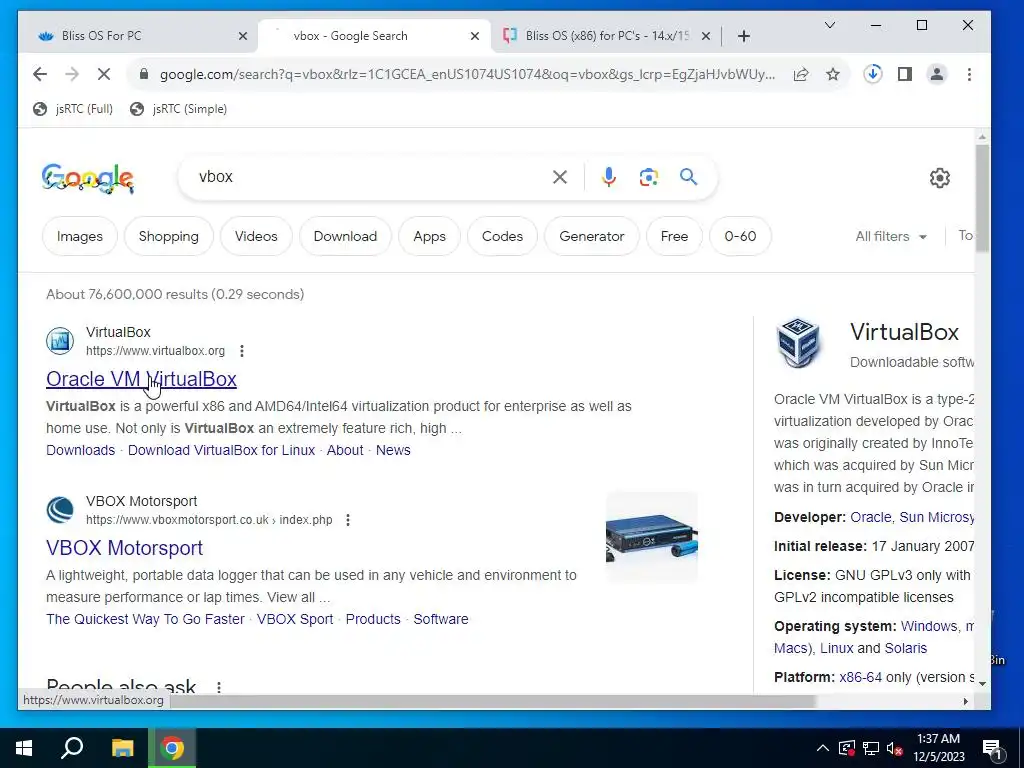Click the Google doodle logo
The image size is (1024, 768).
pos(88,178)
